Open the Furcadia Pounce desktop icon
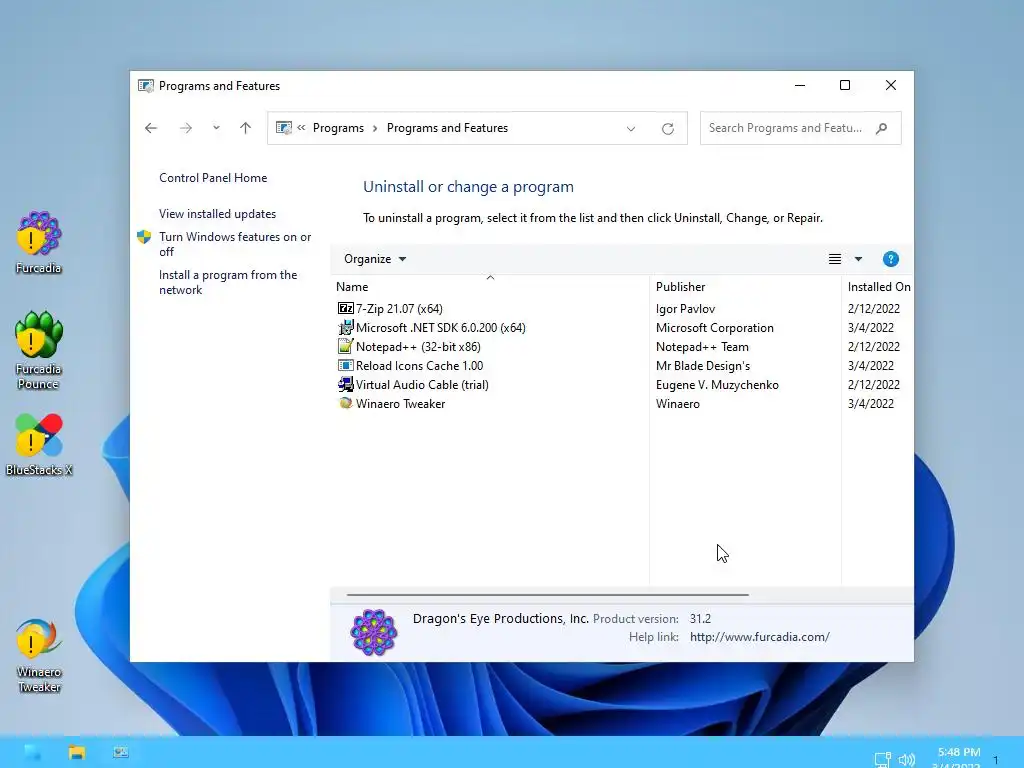The width and height of the screenshot is (1024, 768). pos(39,350)
